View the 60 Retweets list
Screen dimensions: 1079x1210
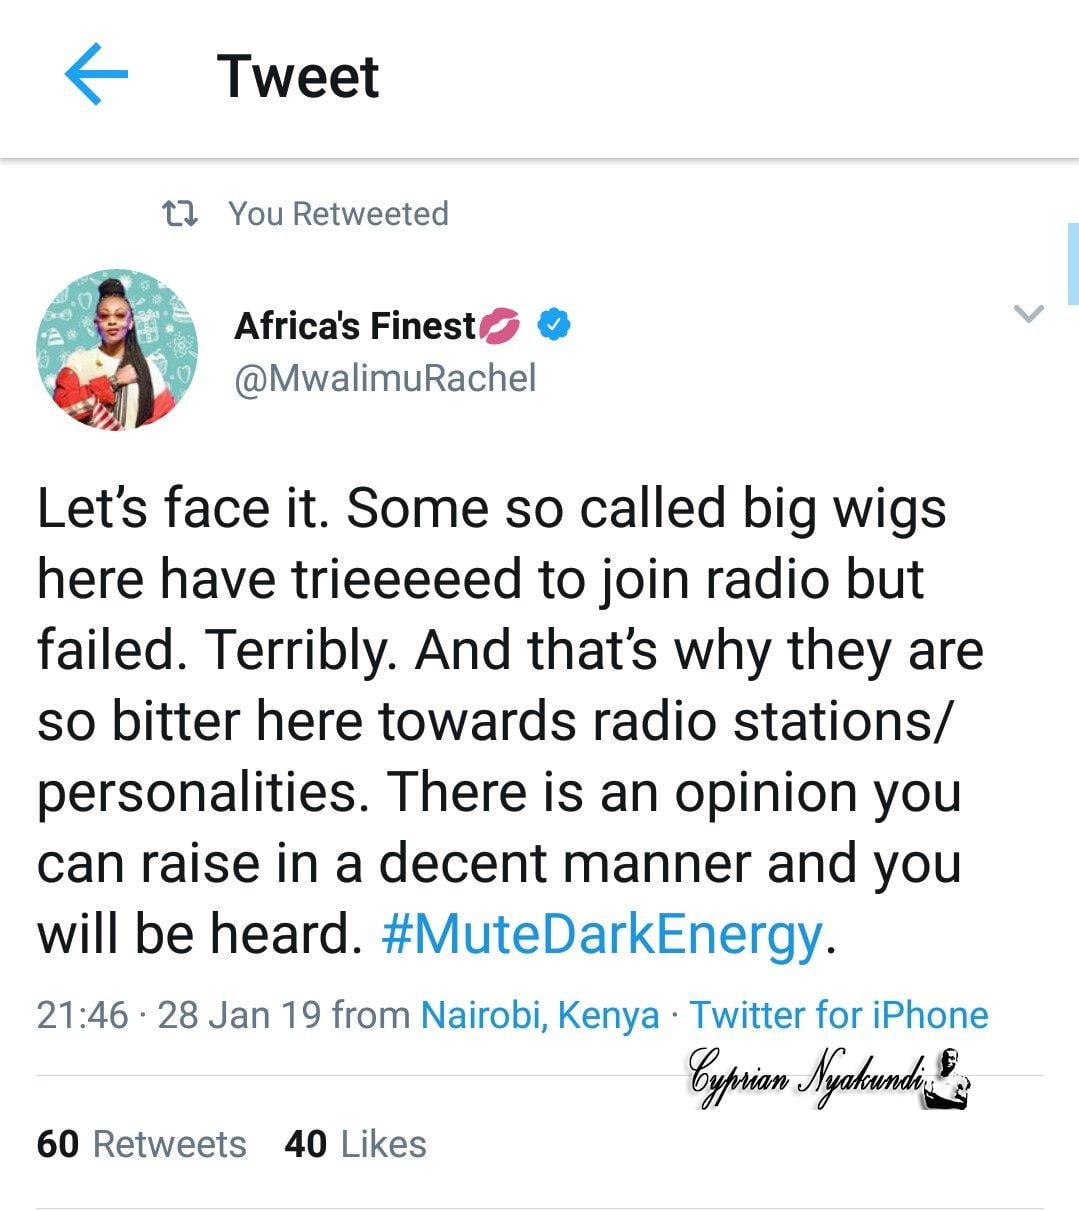click(141, 1144)
